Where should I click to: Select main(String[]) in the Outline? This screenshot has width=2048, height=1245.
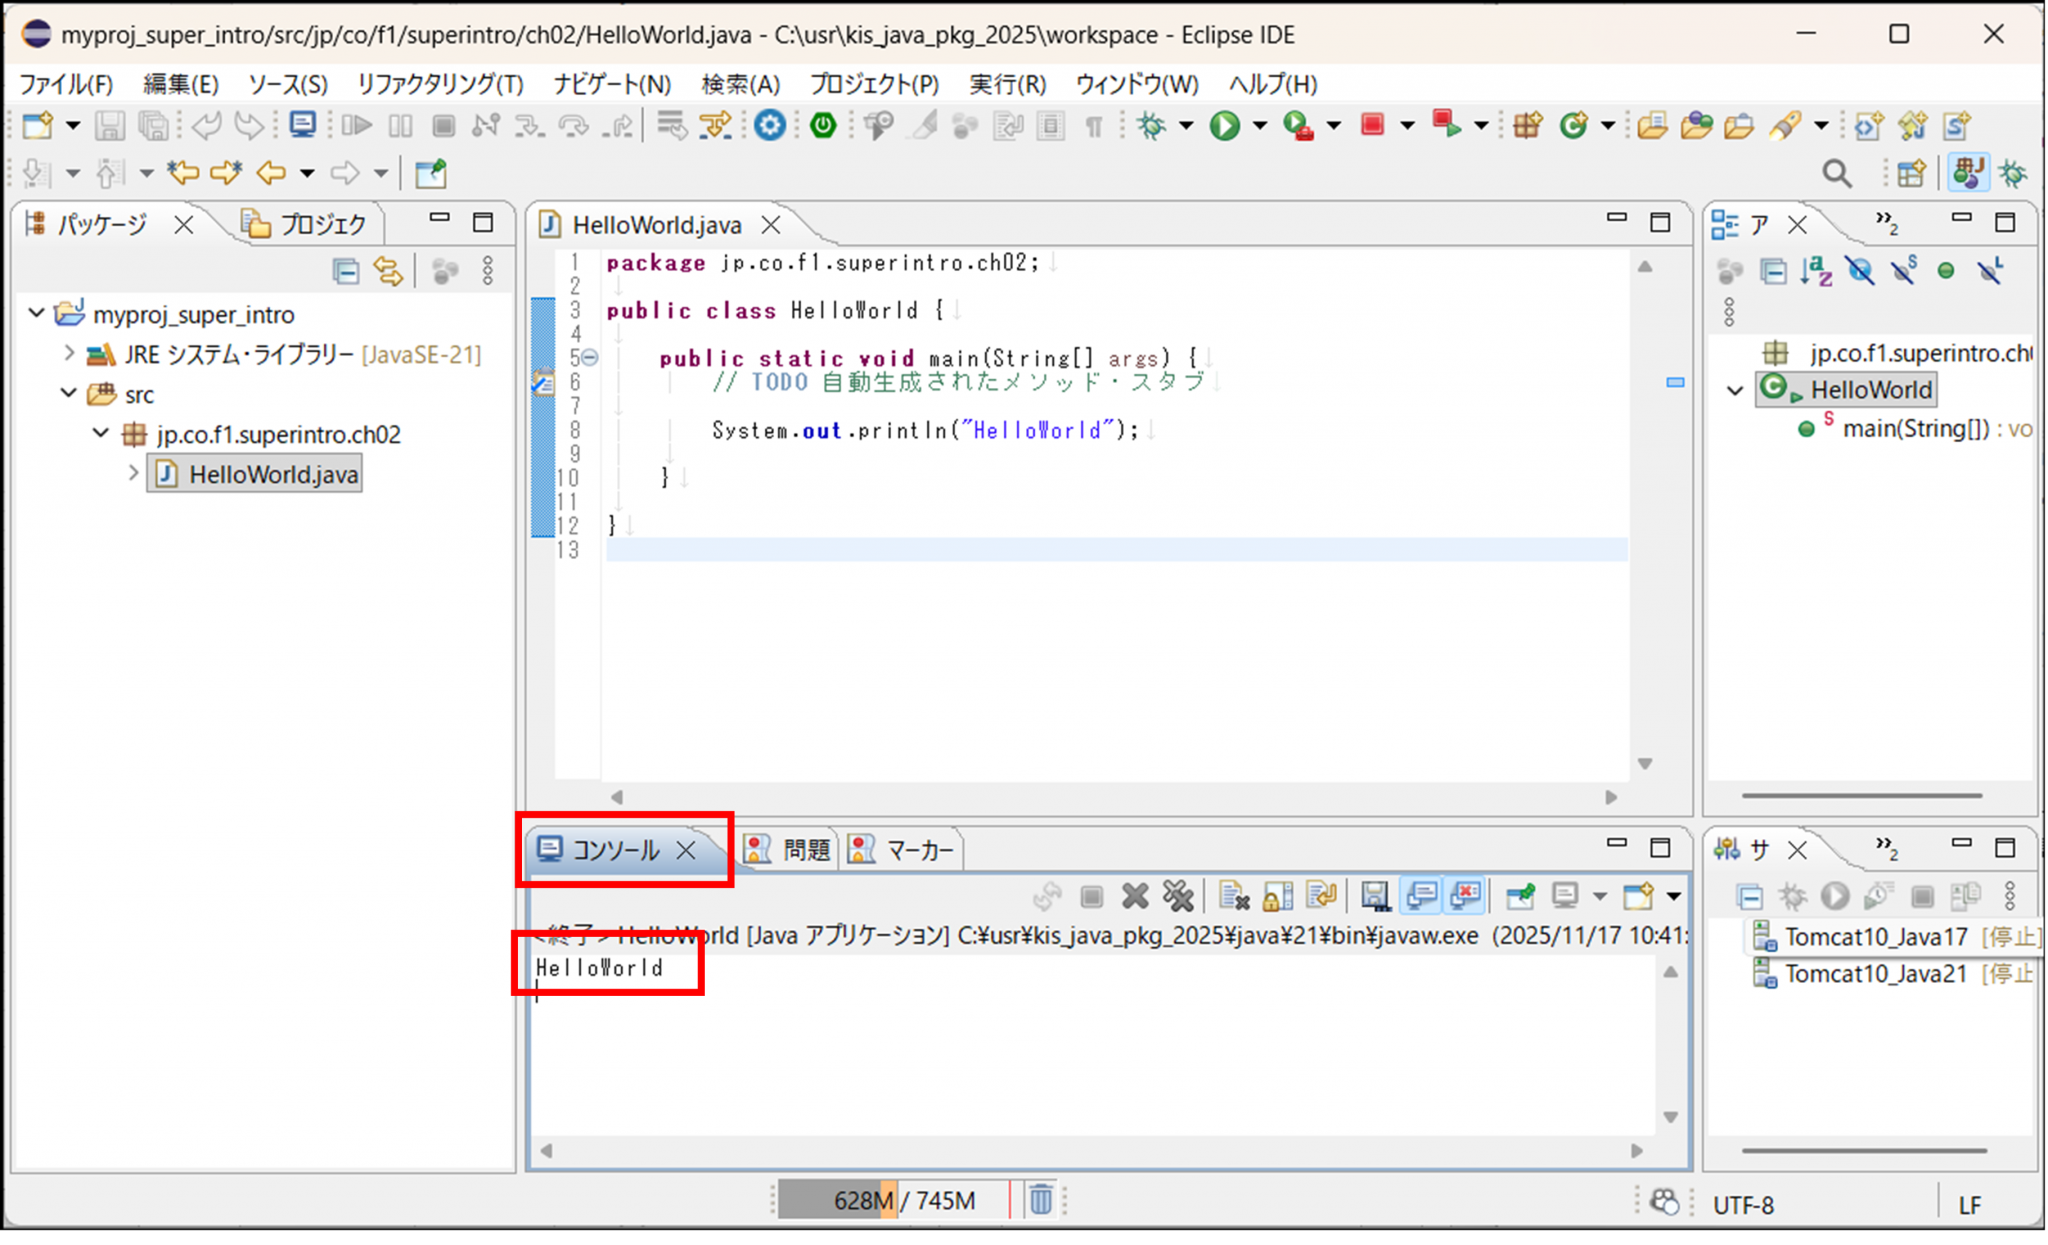(x=1914, y=429)
